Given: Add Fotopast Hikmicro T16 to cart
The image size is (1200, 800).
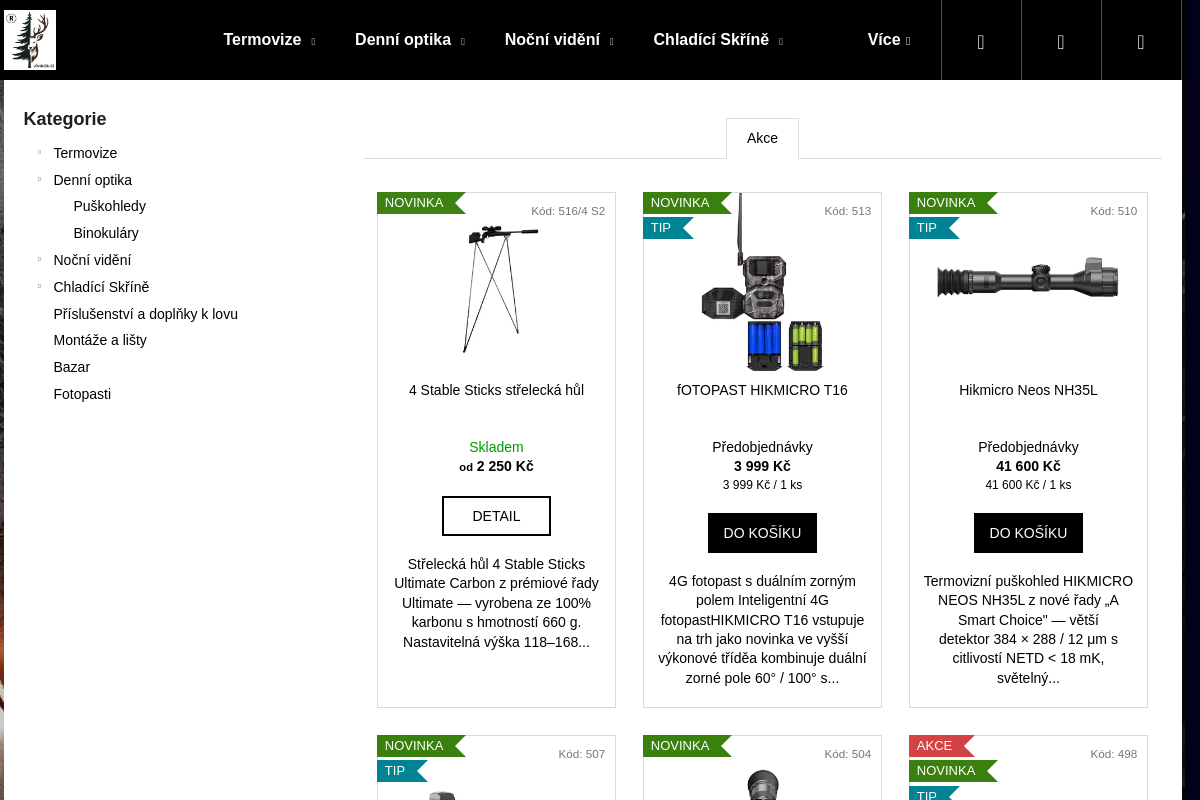Looking at the screenshot, I should [x=762, y=533].
